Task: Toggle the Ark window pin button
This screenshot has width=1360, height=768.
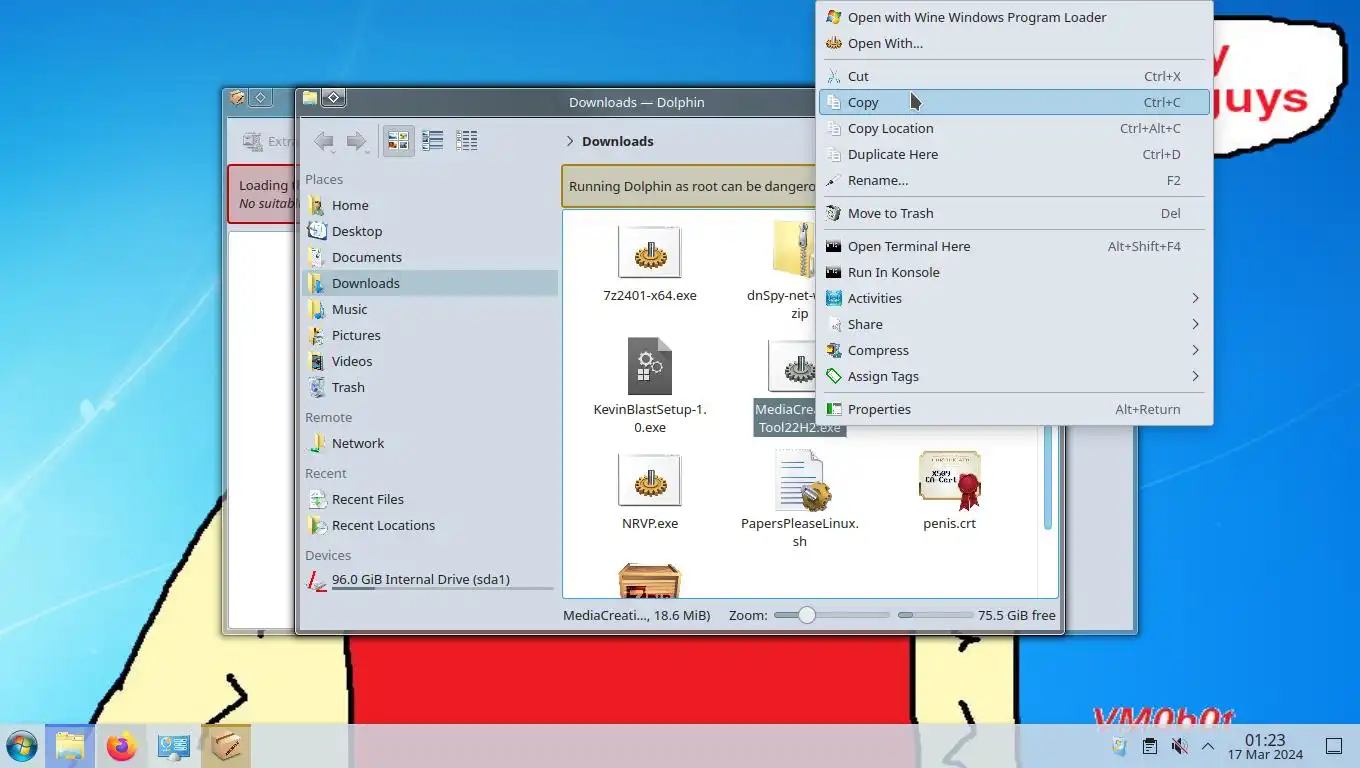Action: tap(260, 97)
